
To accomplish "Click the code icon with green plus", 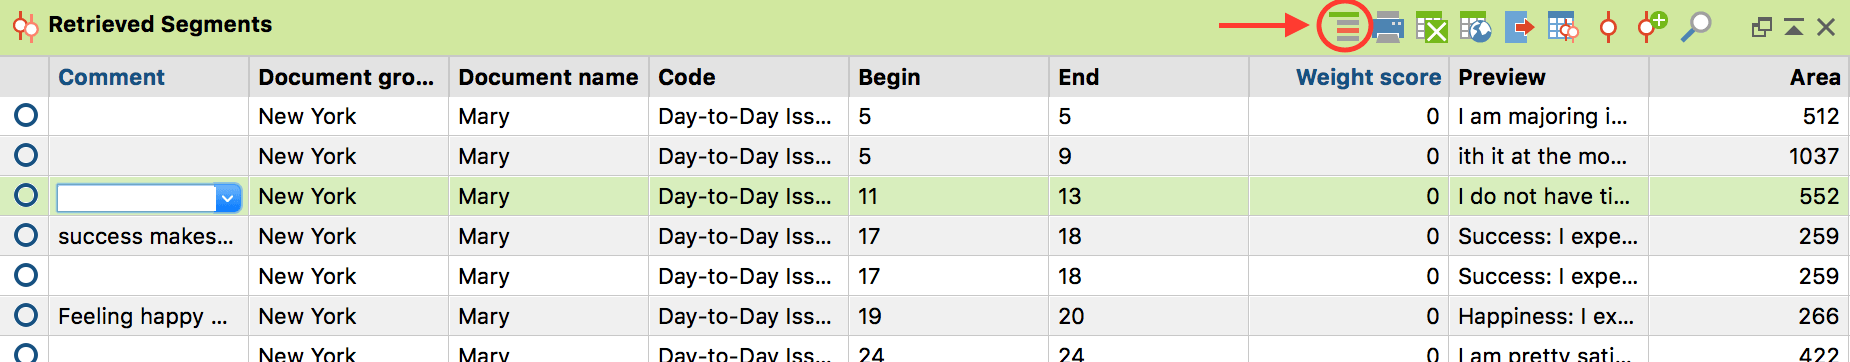I will point(1652,27).
